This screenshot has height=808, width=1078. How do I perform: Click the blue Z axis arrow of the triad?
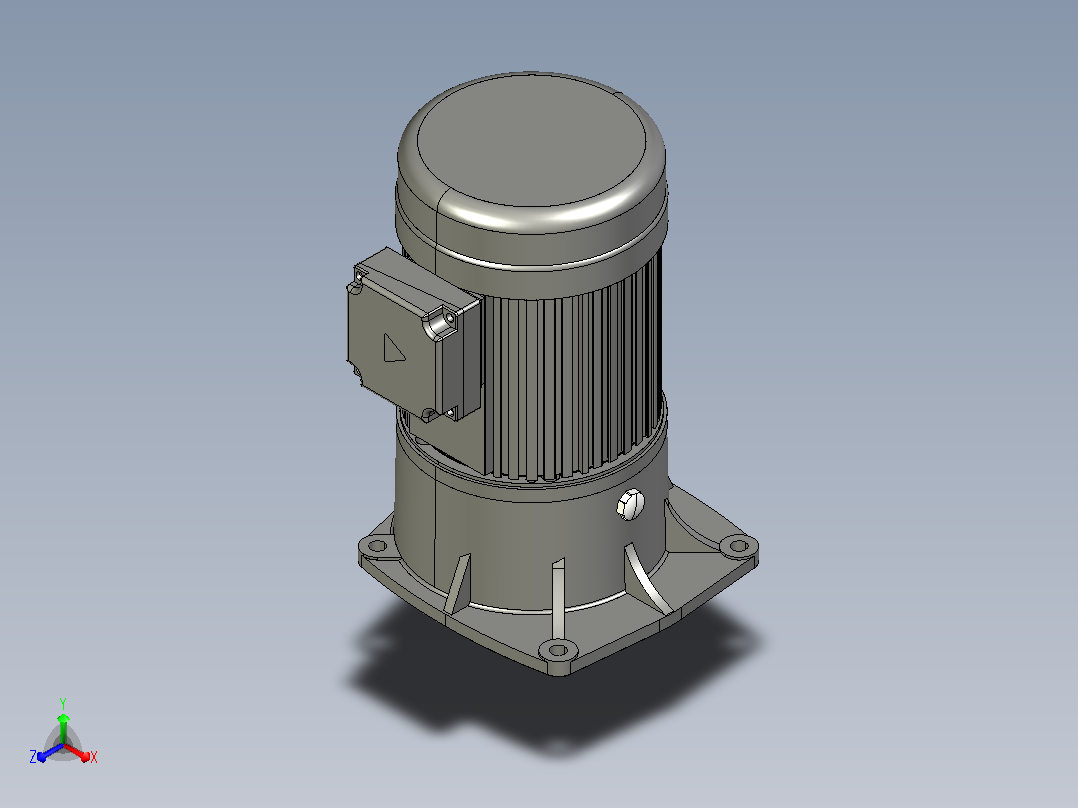(x=50, y=752)
